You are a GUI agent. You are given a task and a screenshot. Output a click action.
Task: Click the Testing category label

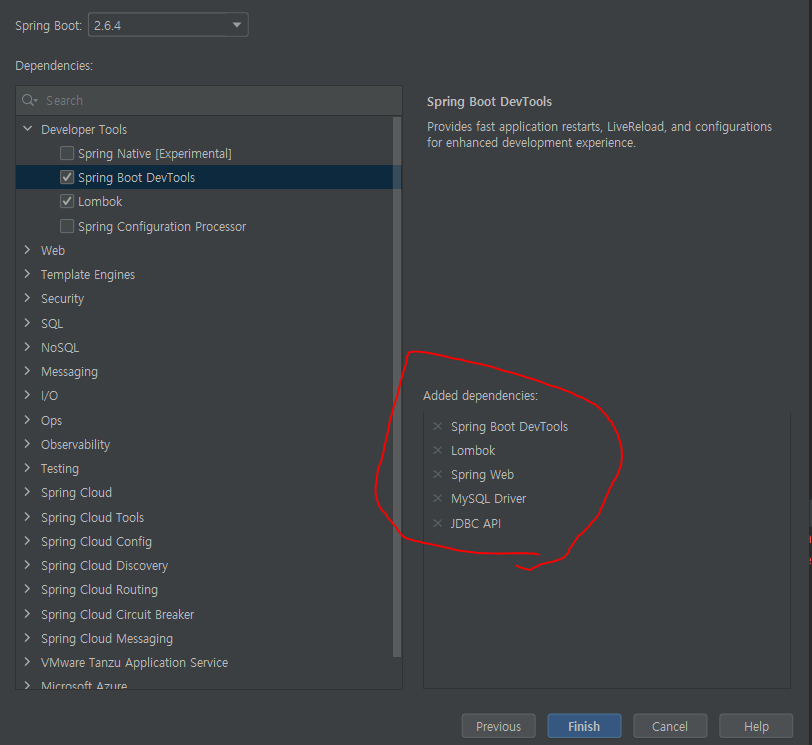point(60,469)
